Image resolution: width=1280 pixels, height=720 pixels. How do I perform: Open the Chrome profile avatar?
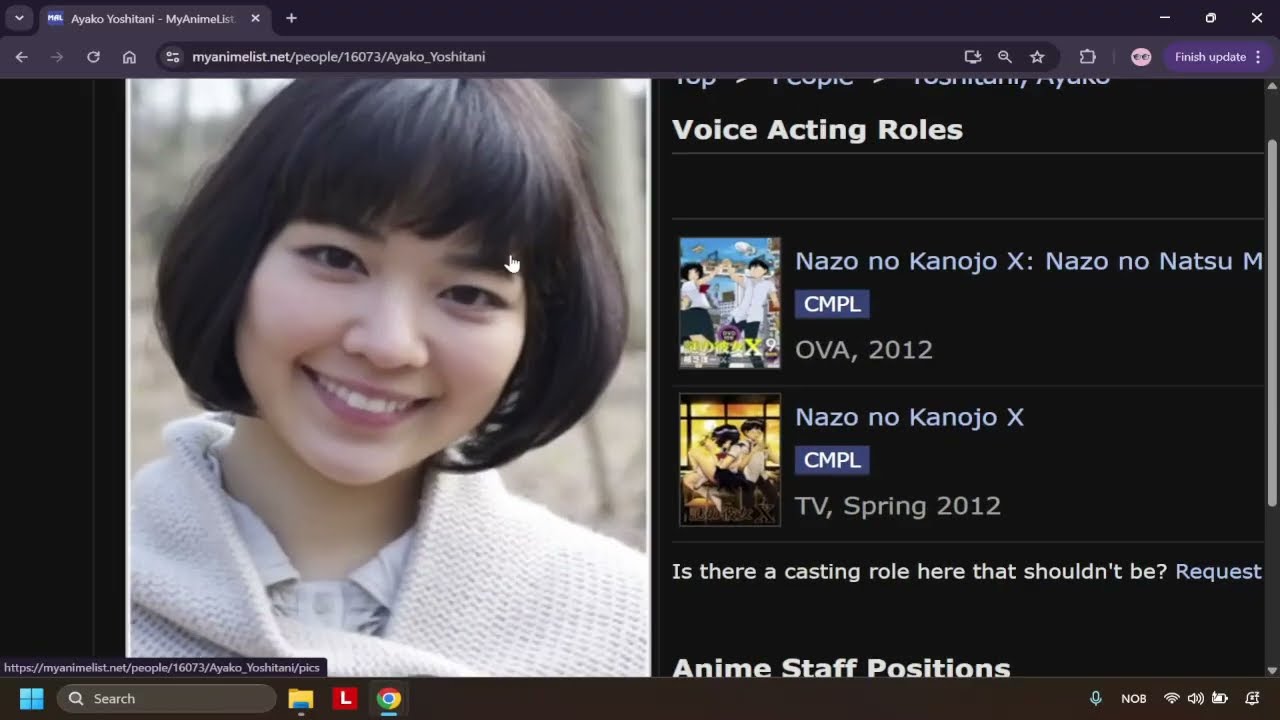pyautogui.click(x=1141, y=57)
